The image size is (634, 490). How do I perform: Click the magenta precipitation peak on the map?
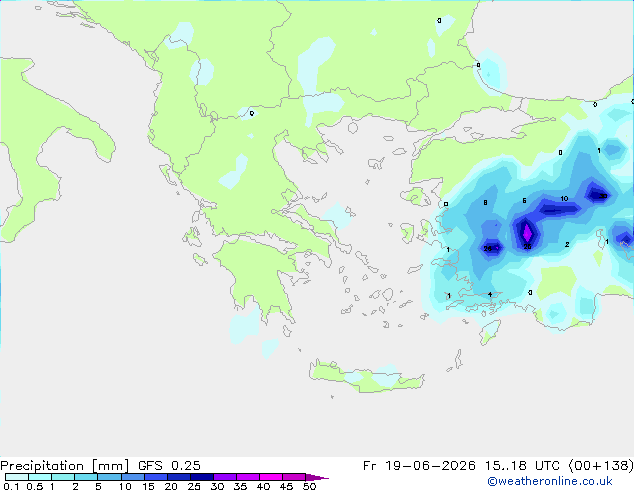527,233
